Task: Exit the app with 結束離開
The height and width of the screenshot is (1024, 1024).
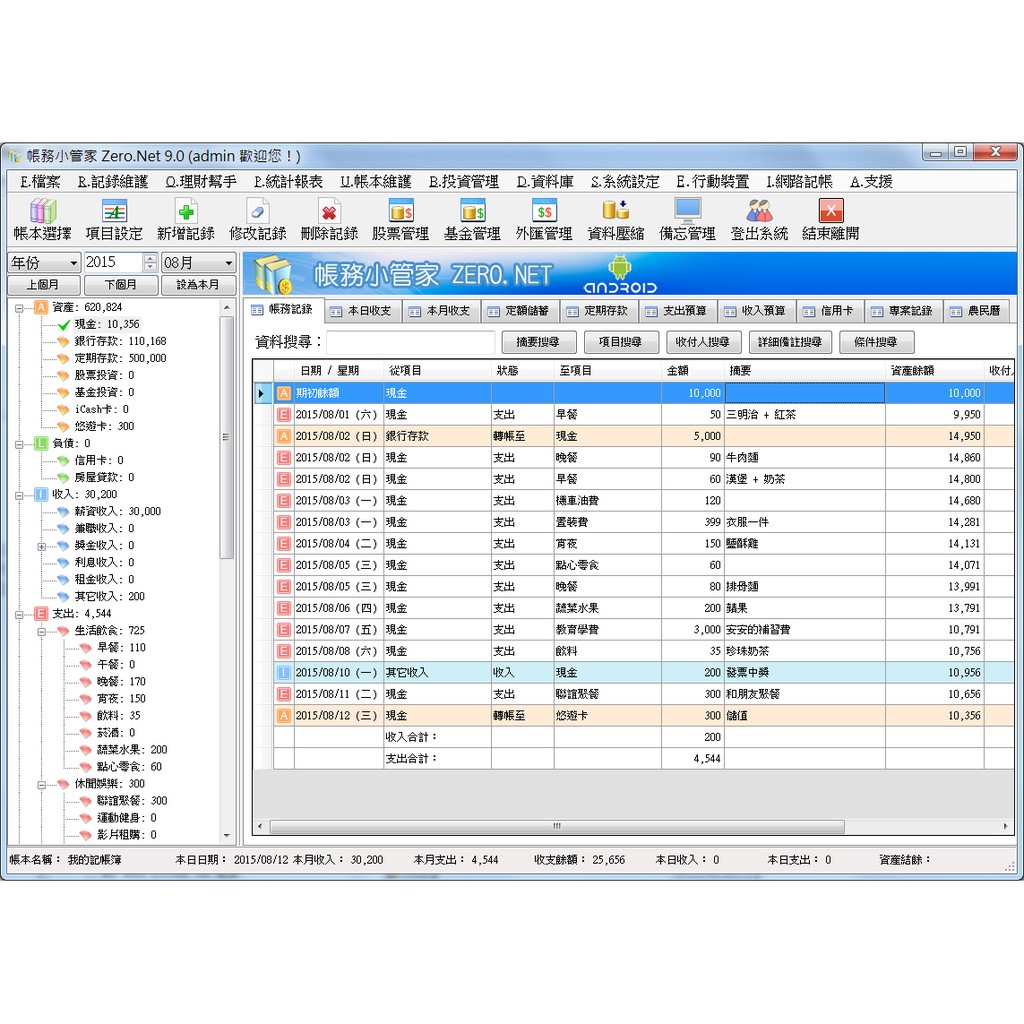Action: pyautogui.click(x=831, y=219)
